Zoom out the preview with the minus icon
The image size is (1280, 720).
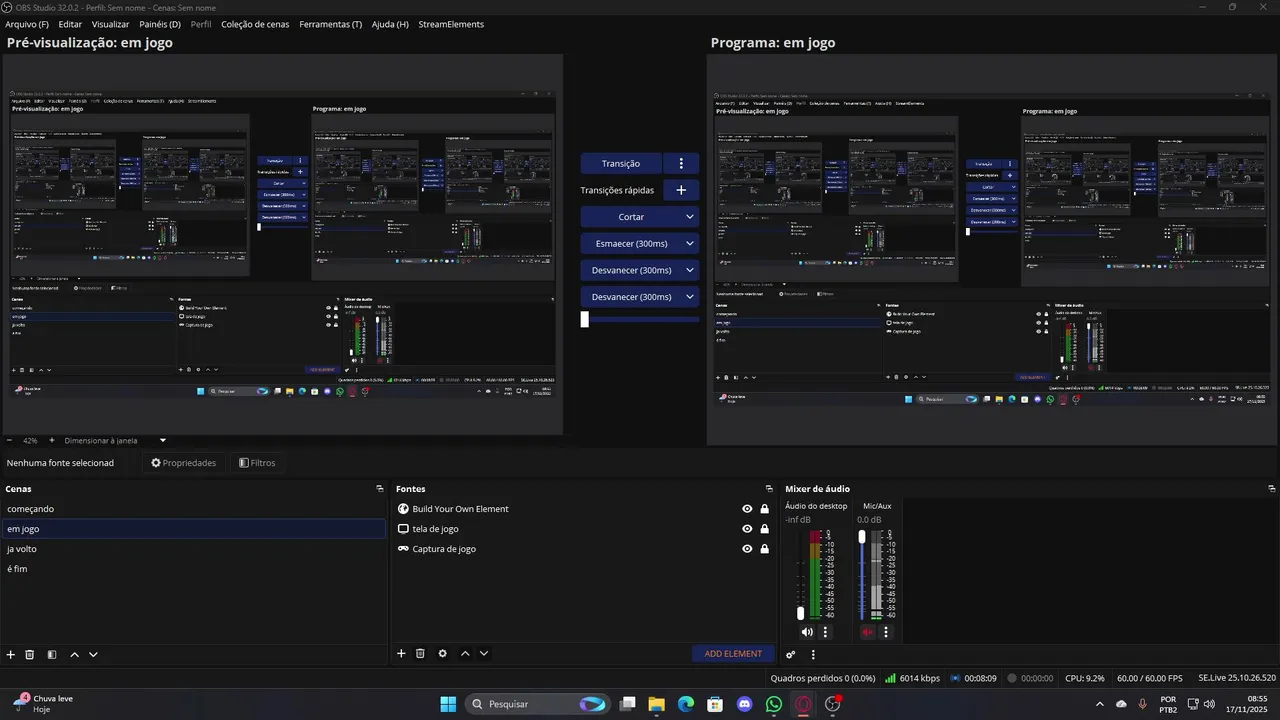(9, 440)
